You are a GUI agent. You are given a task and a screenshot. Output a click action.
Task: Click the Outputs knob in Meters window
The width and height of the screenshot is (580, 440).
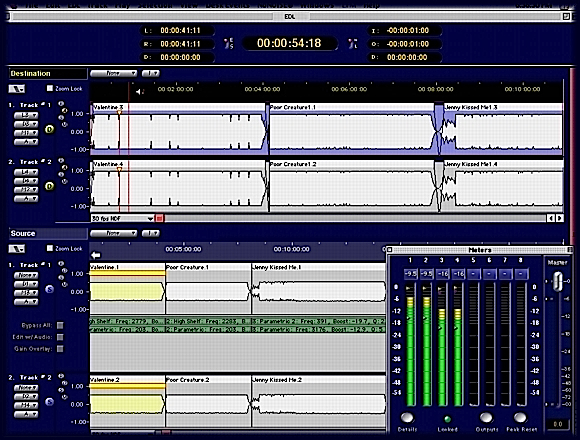(486, 417)
